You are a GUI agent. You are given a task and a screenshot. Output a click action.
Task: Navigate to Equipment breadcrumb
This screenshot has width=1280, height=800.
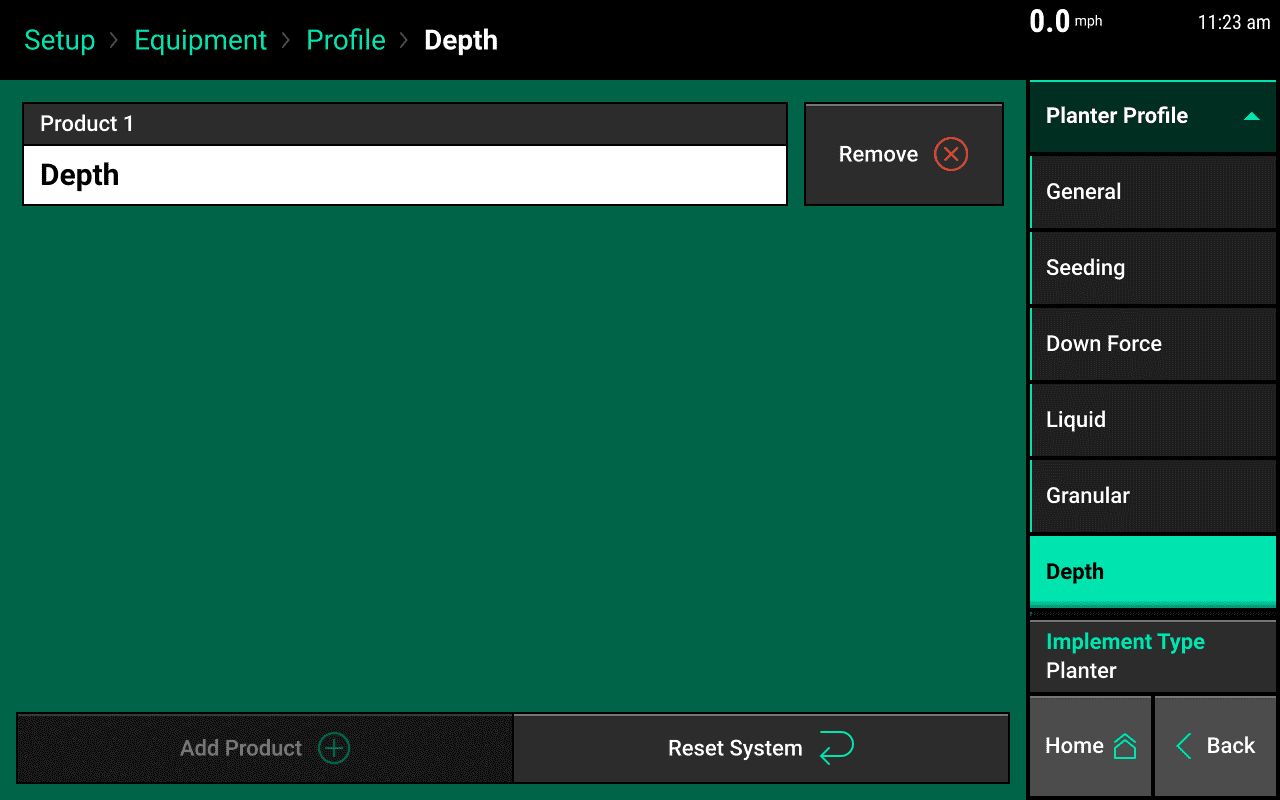coord(201,41)
